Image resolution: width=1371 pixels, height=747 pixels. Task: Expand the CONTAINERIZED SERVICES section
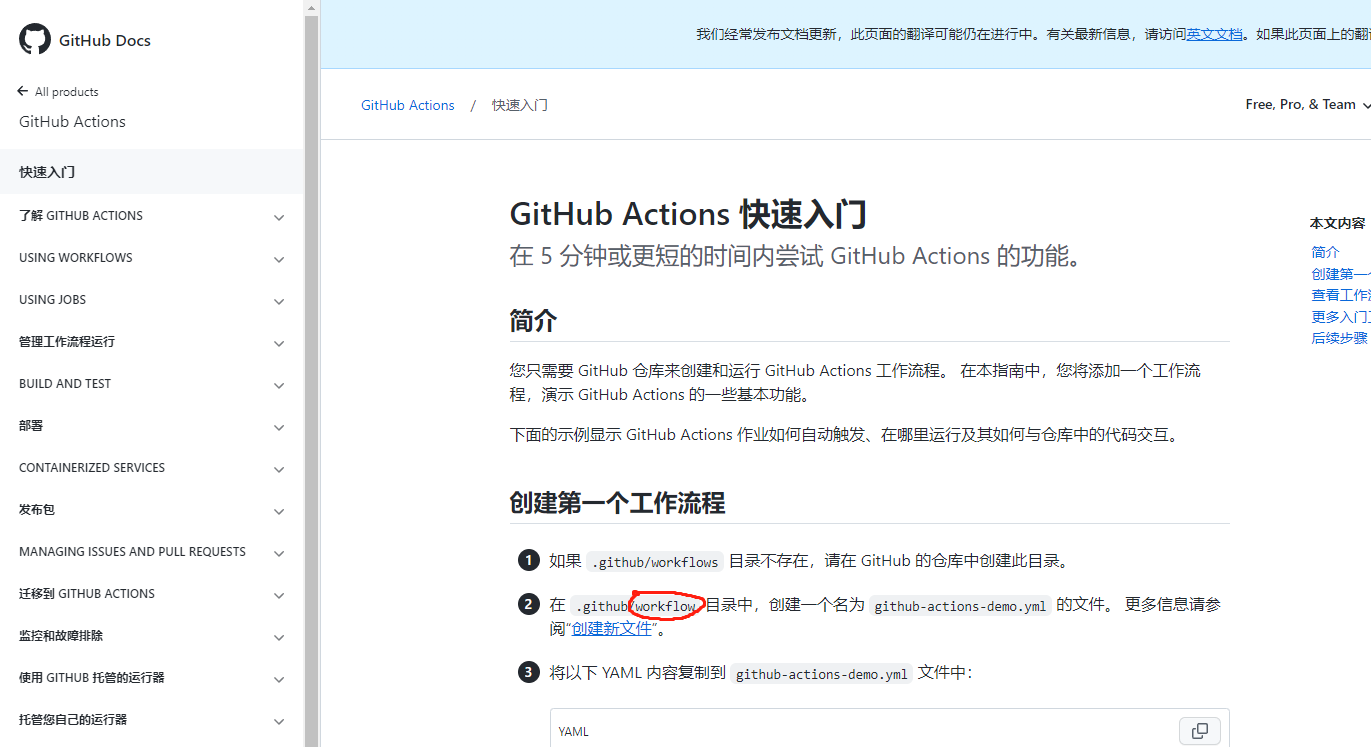[x=279, y=469]
